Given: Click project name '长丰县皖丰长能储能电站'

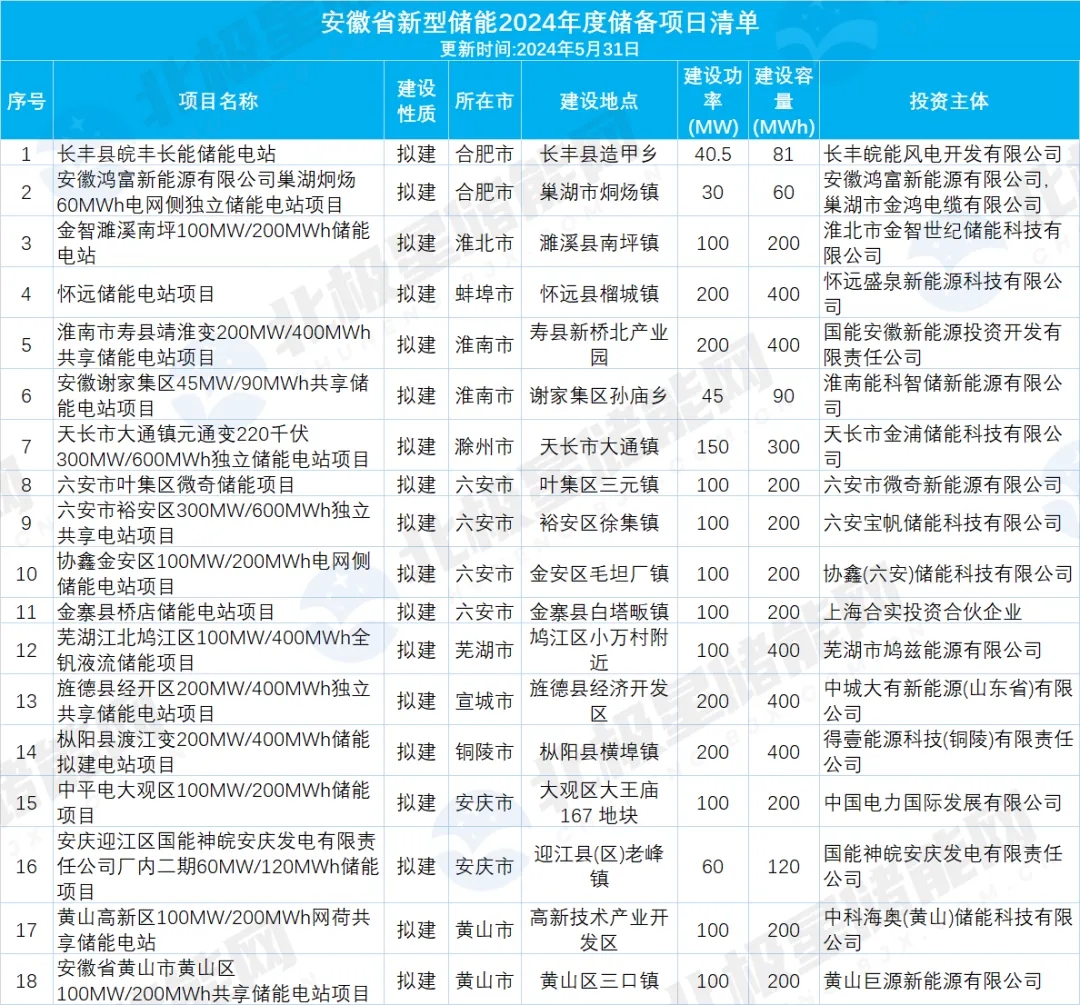Looking at the screenshot, I should [x=167, y=154].
